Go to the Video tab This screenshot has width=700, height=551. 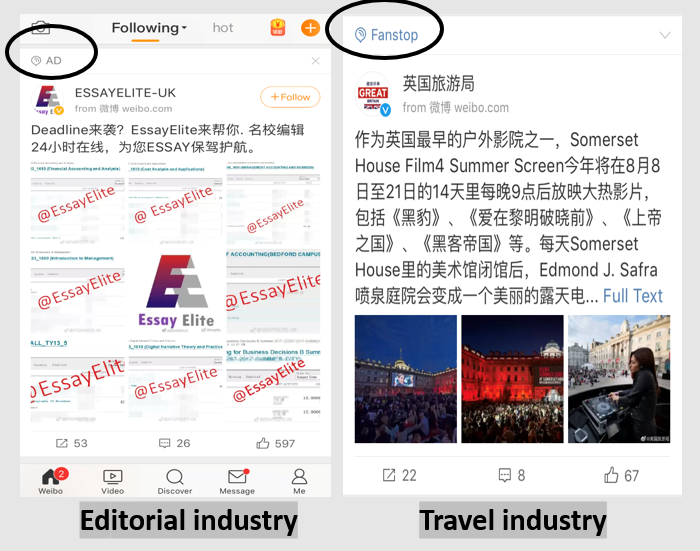112,481
